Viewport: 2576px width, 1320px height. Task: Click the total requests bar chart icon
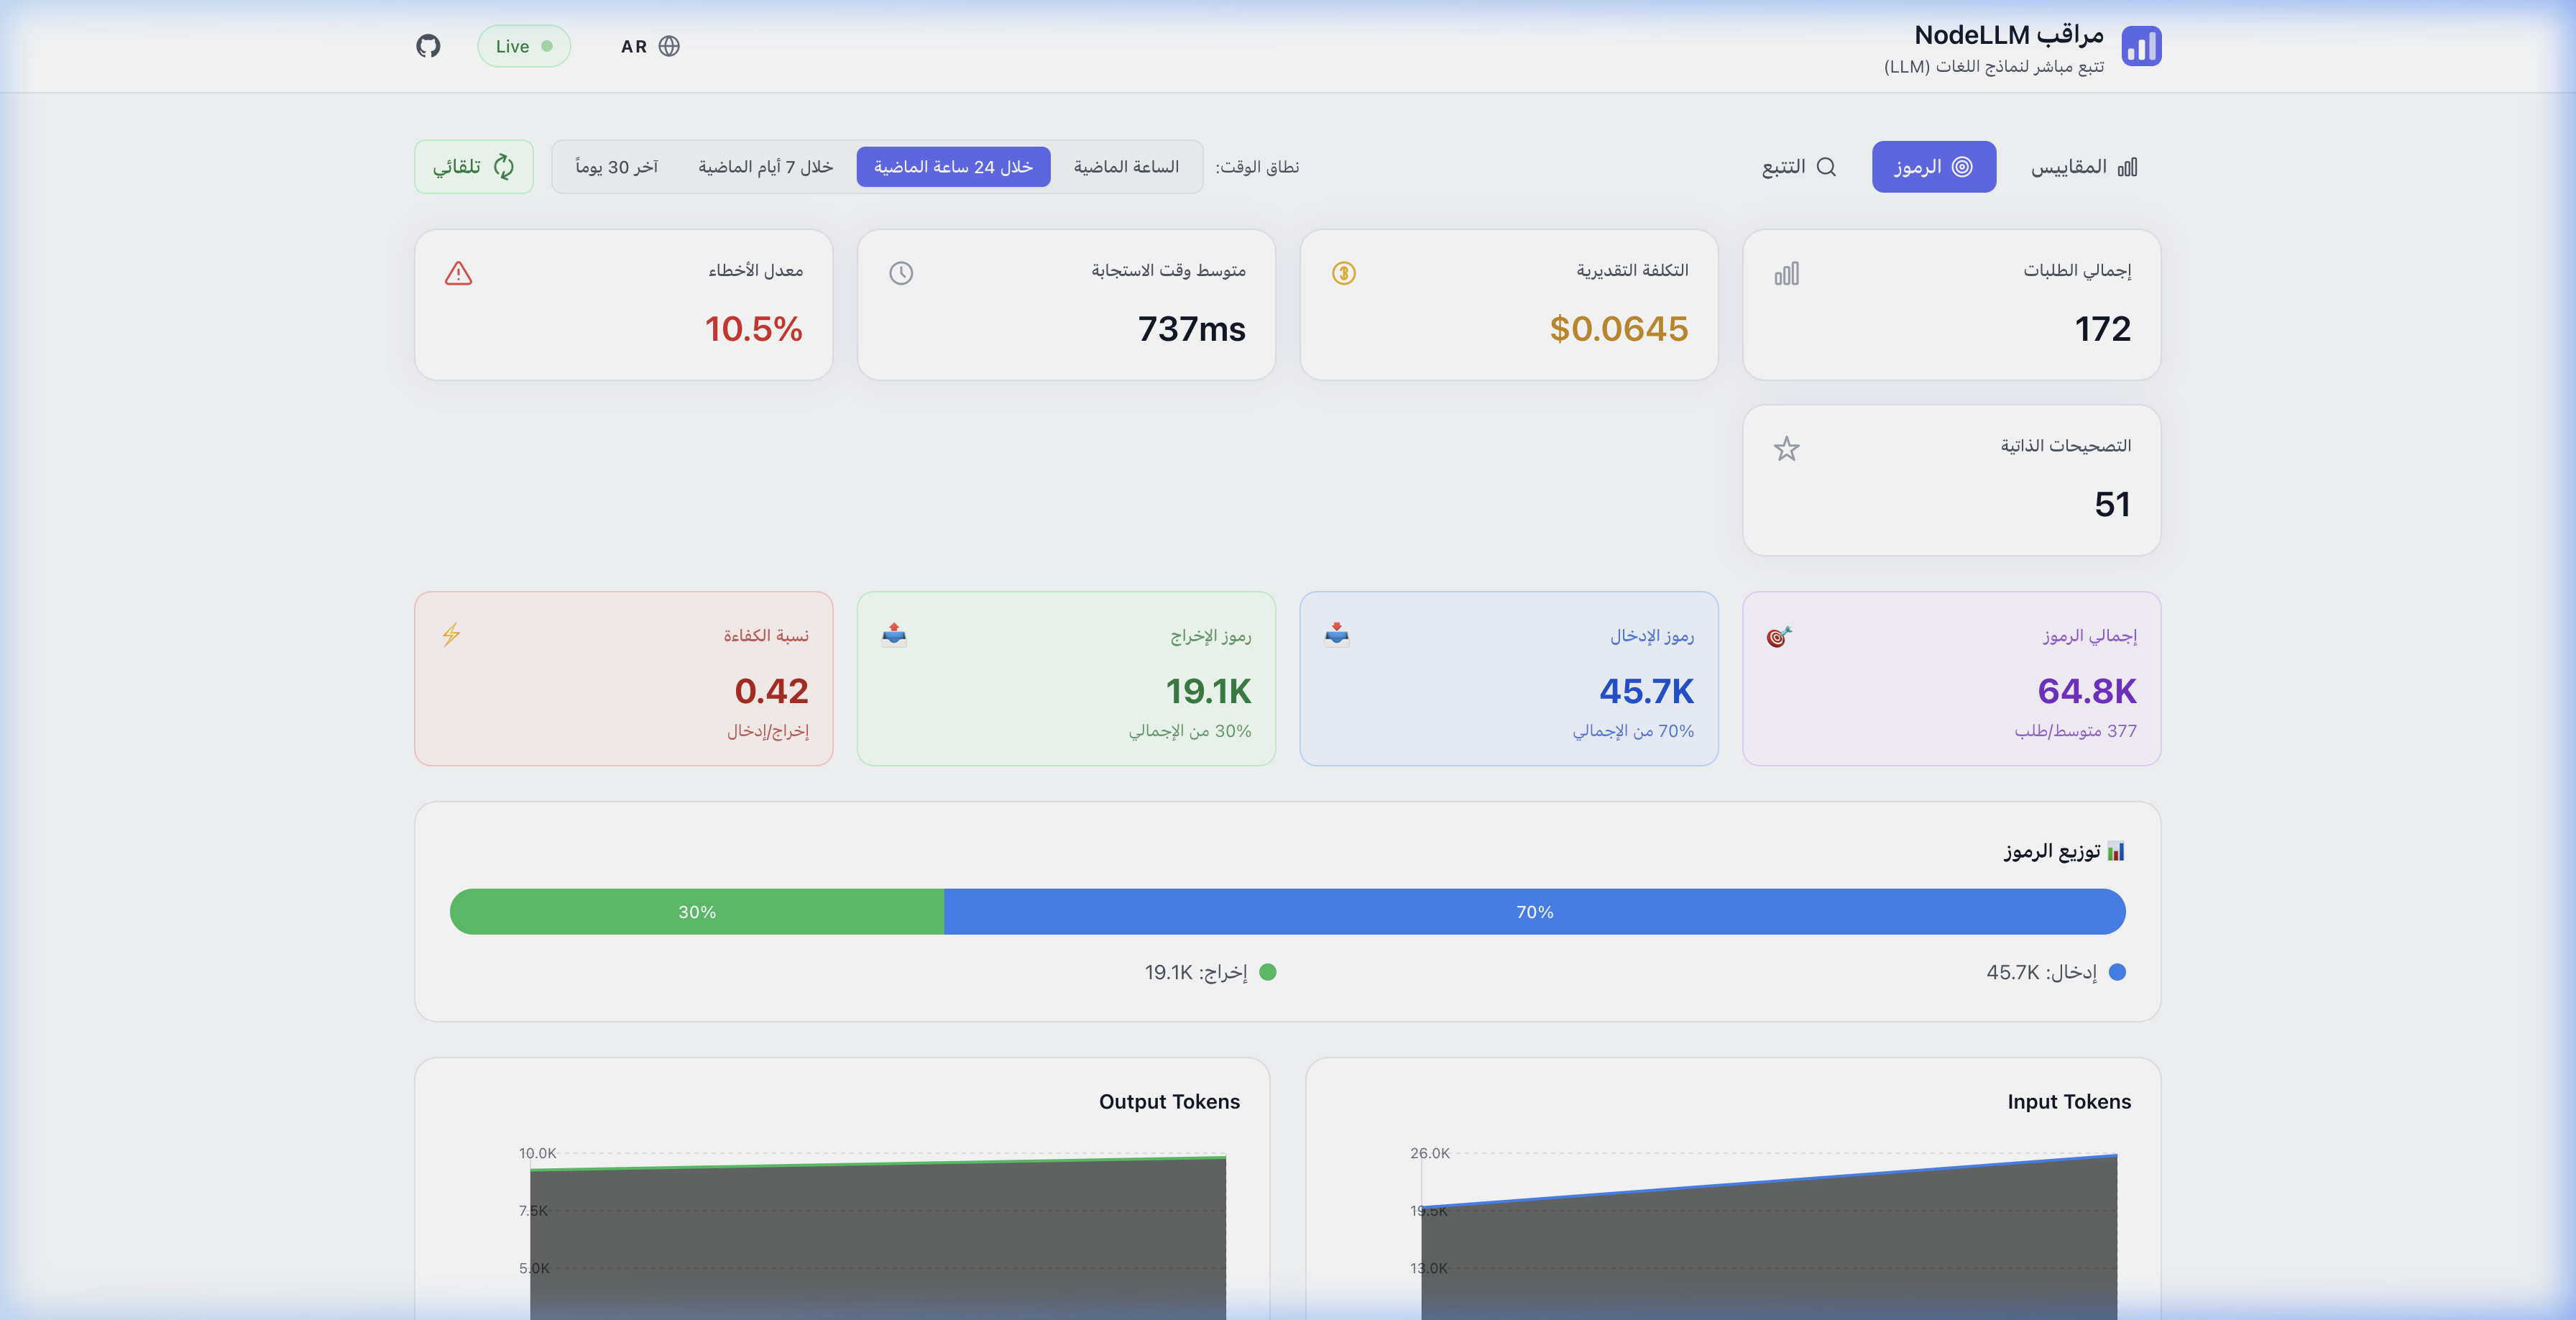click(x=1786, y=273)
